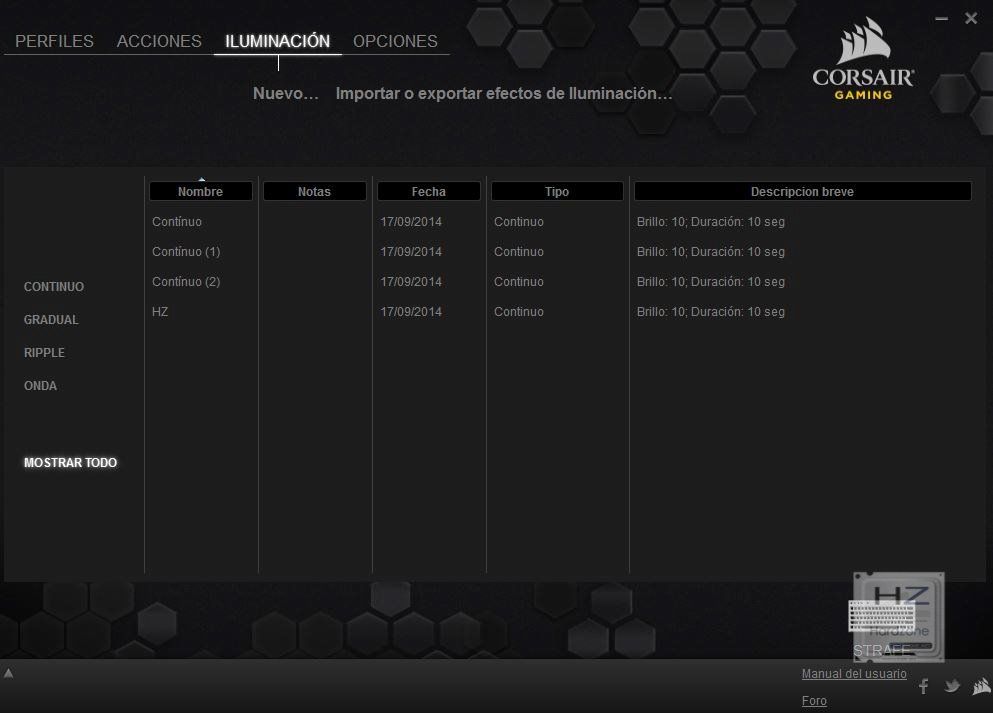
Task: Click the Corsair Gaming logo
Action: point(863,59)
